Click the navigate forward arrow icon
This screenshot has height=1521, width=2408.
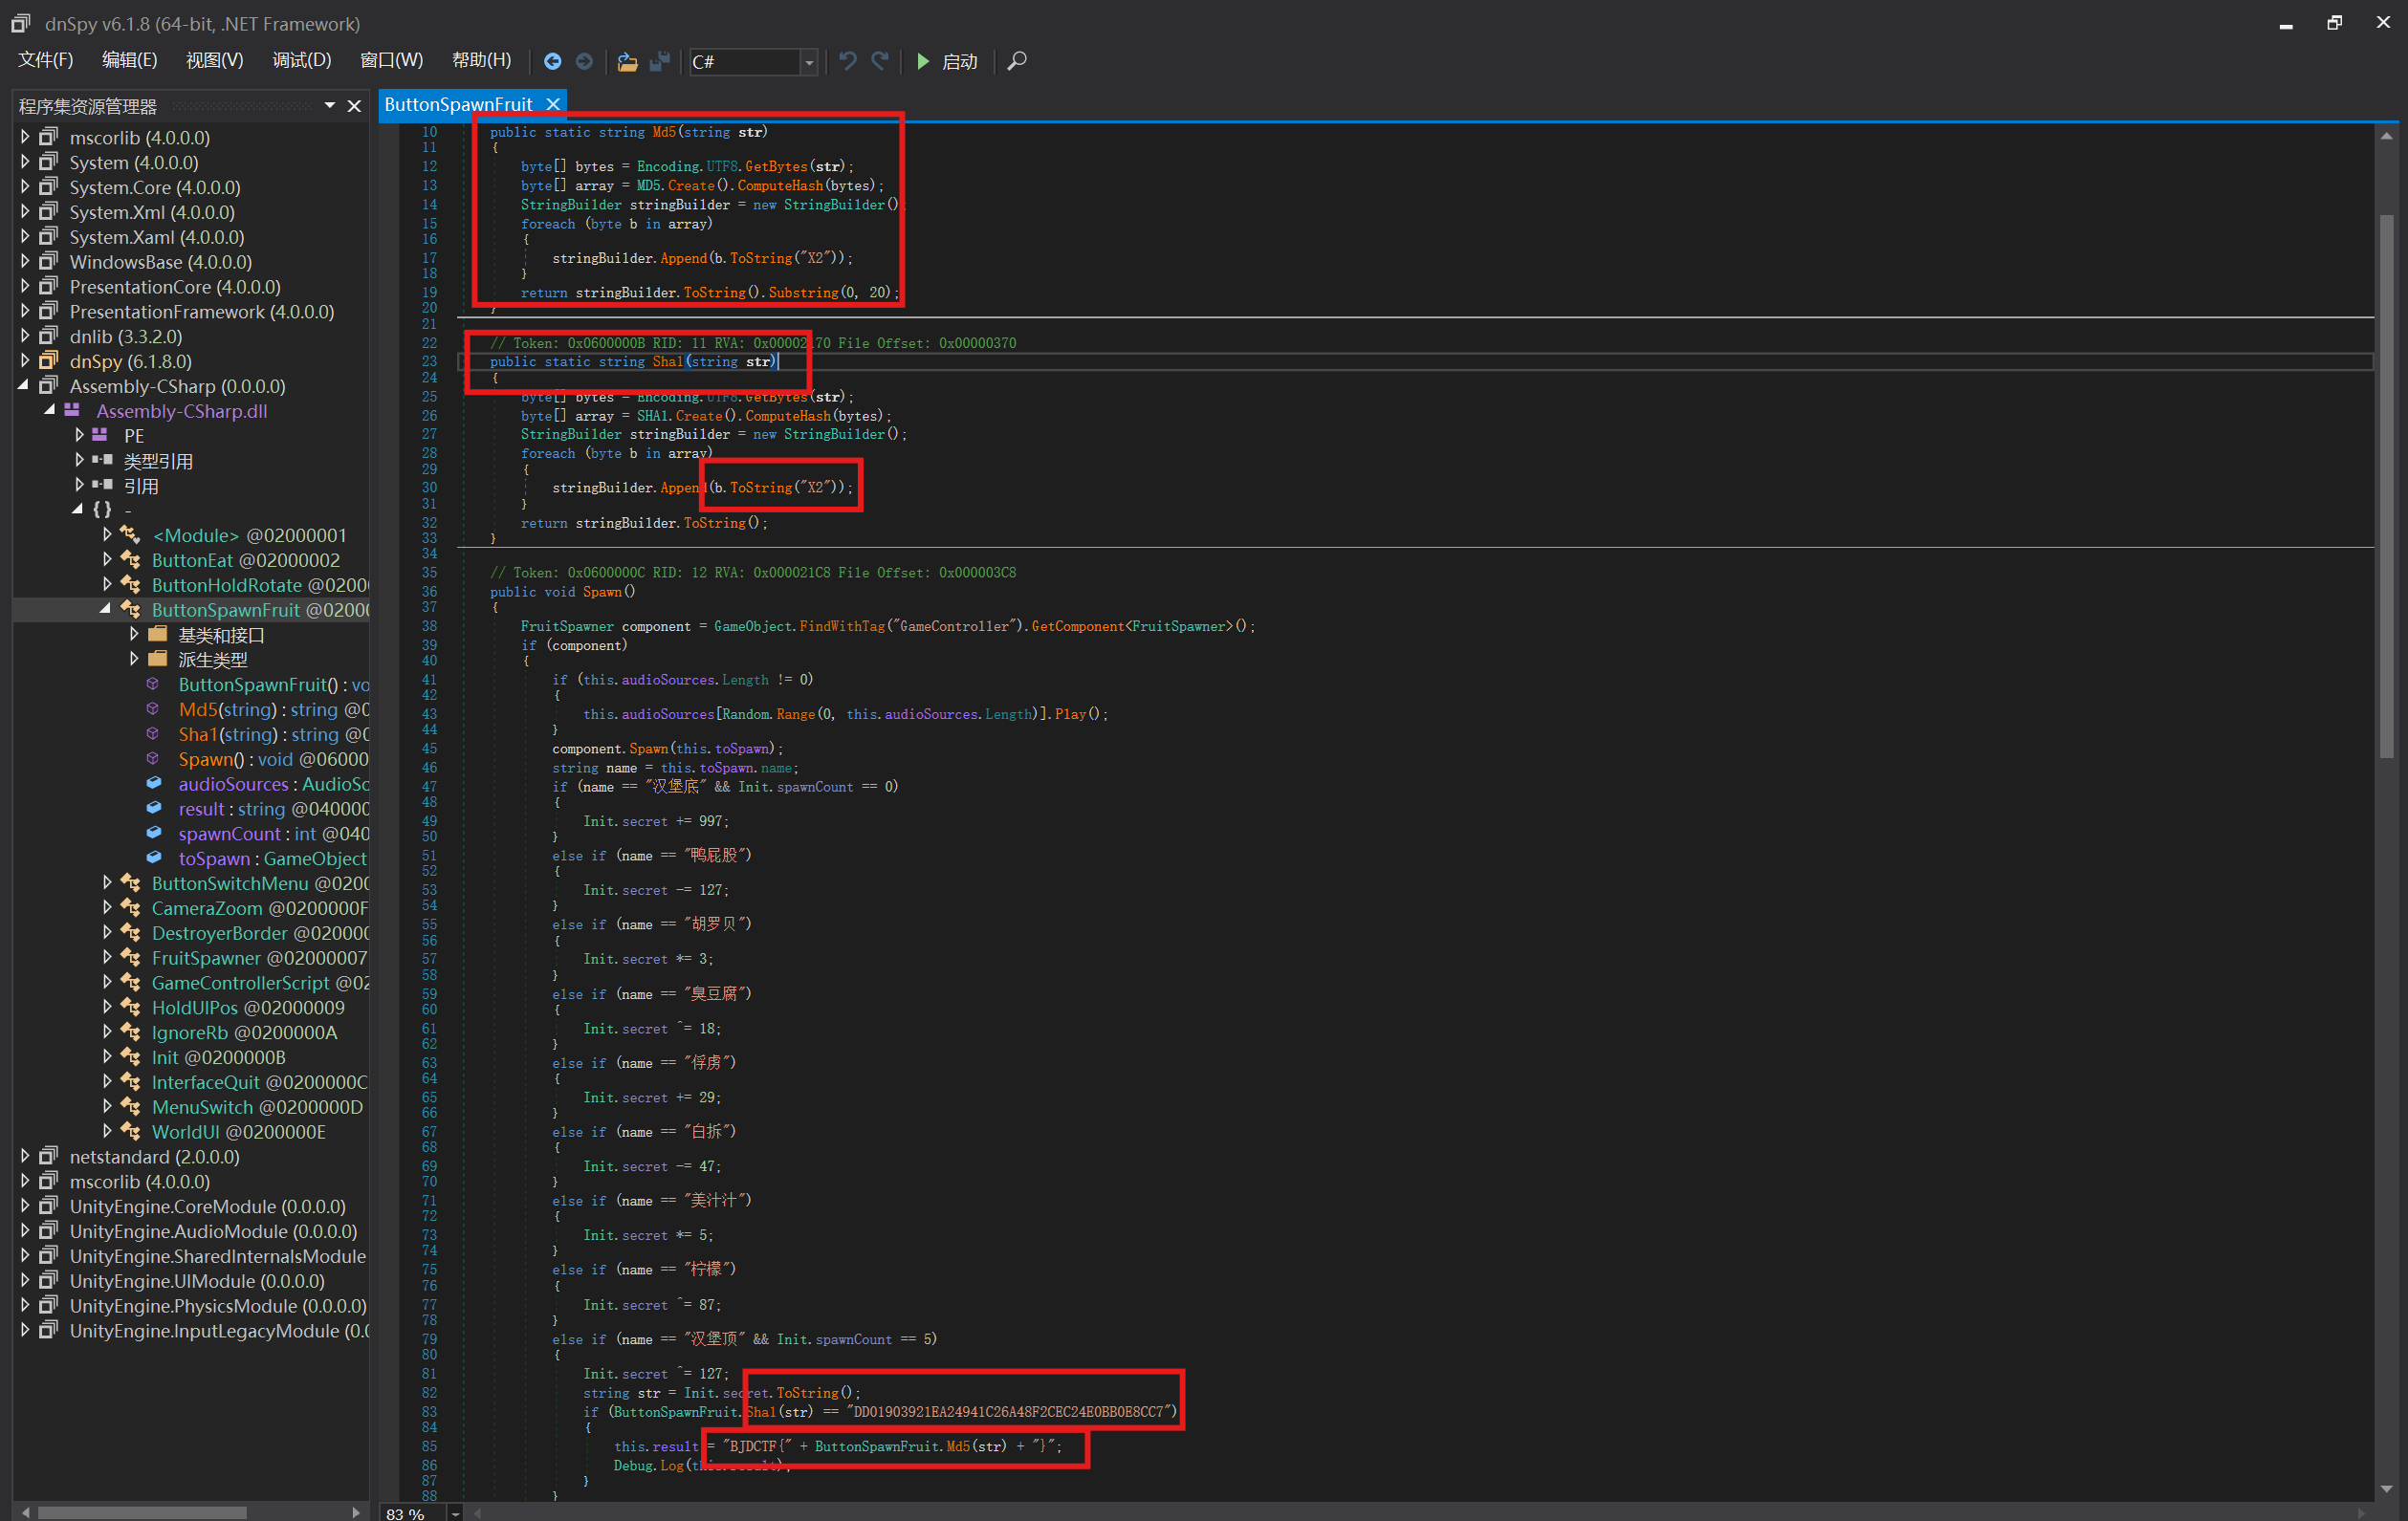click(584, 62)
